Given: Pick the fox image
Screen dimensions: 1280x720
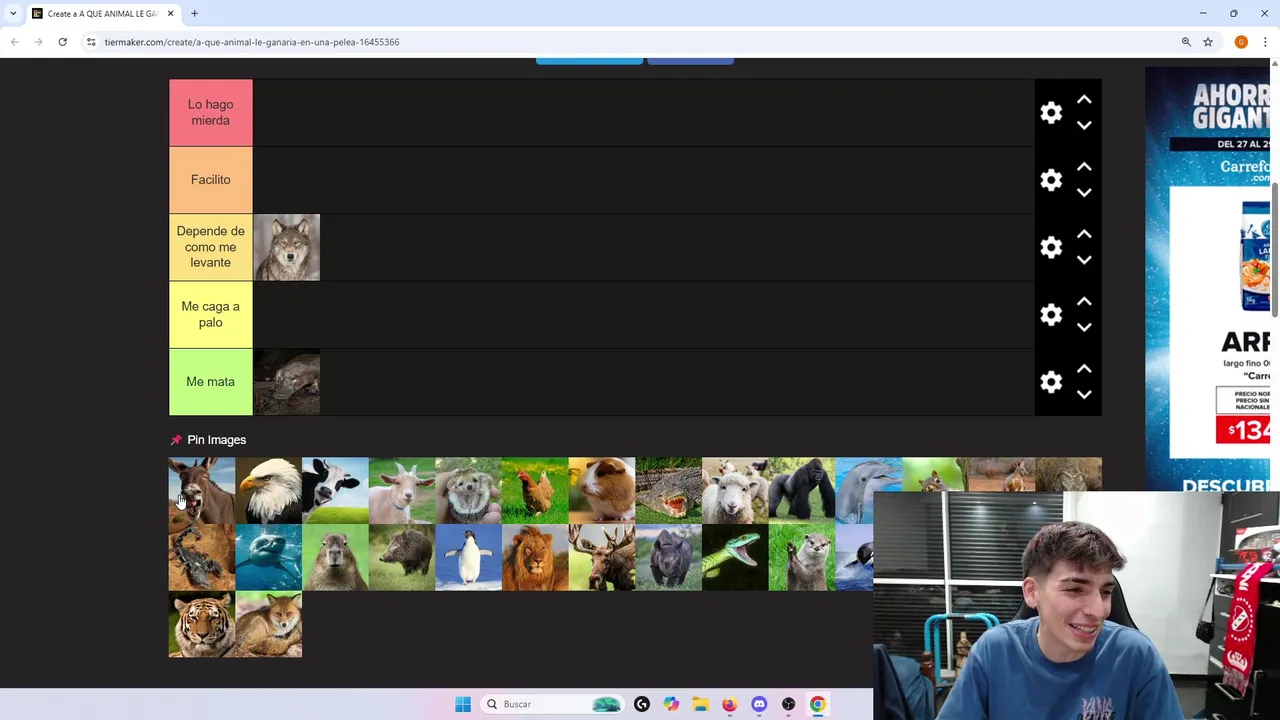Looking at the screenshot, I should coord(268,625).
